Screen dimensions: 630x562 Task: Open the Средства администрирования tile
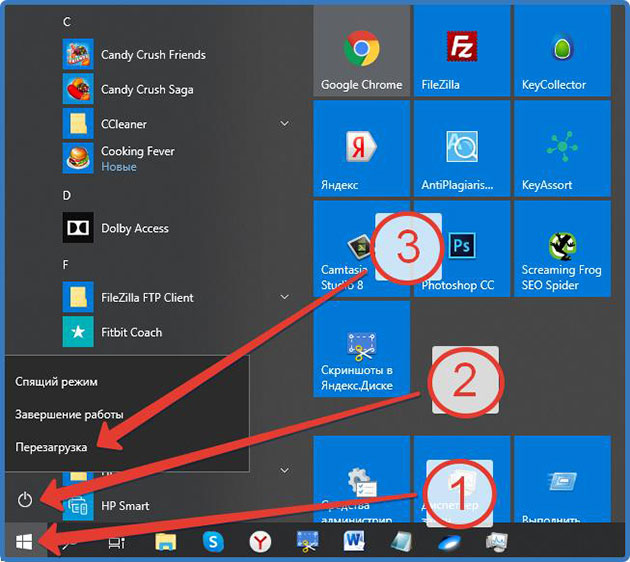click(362, 479)
